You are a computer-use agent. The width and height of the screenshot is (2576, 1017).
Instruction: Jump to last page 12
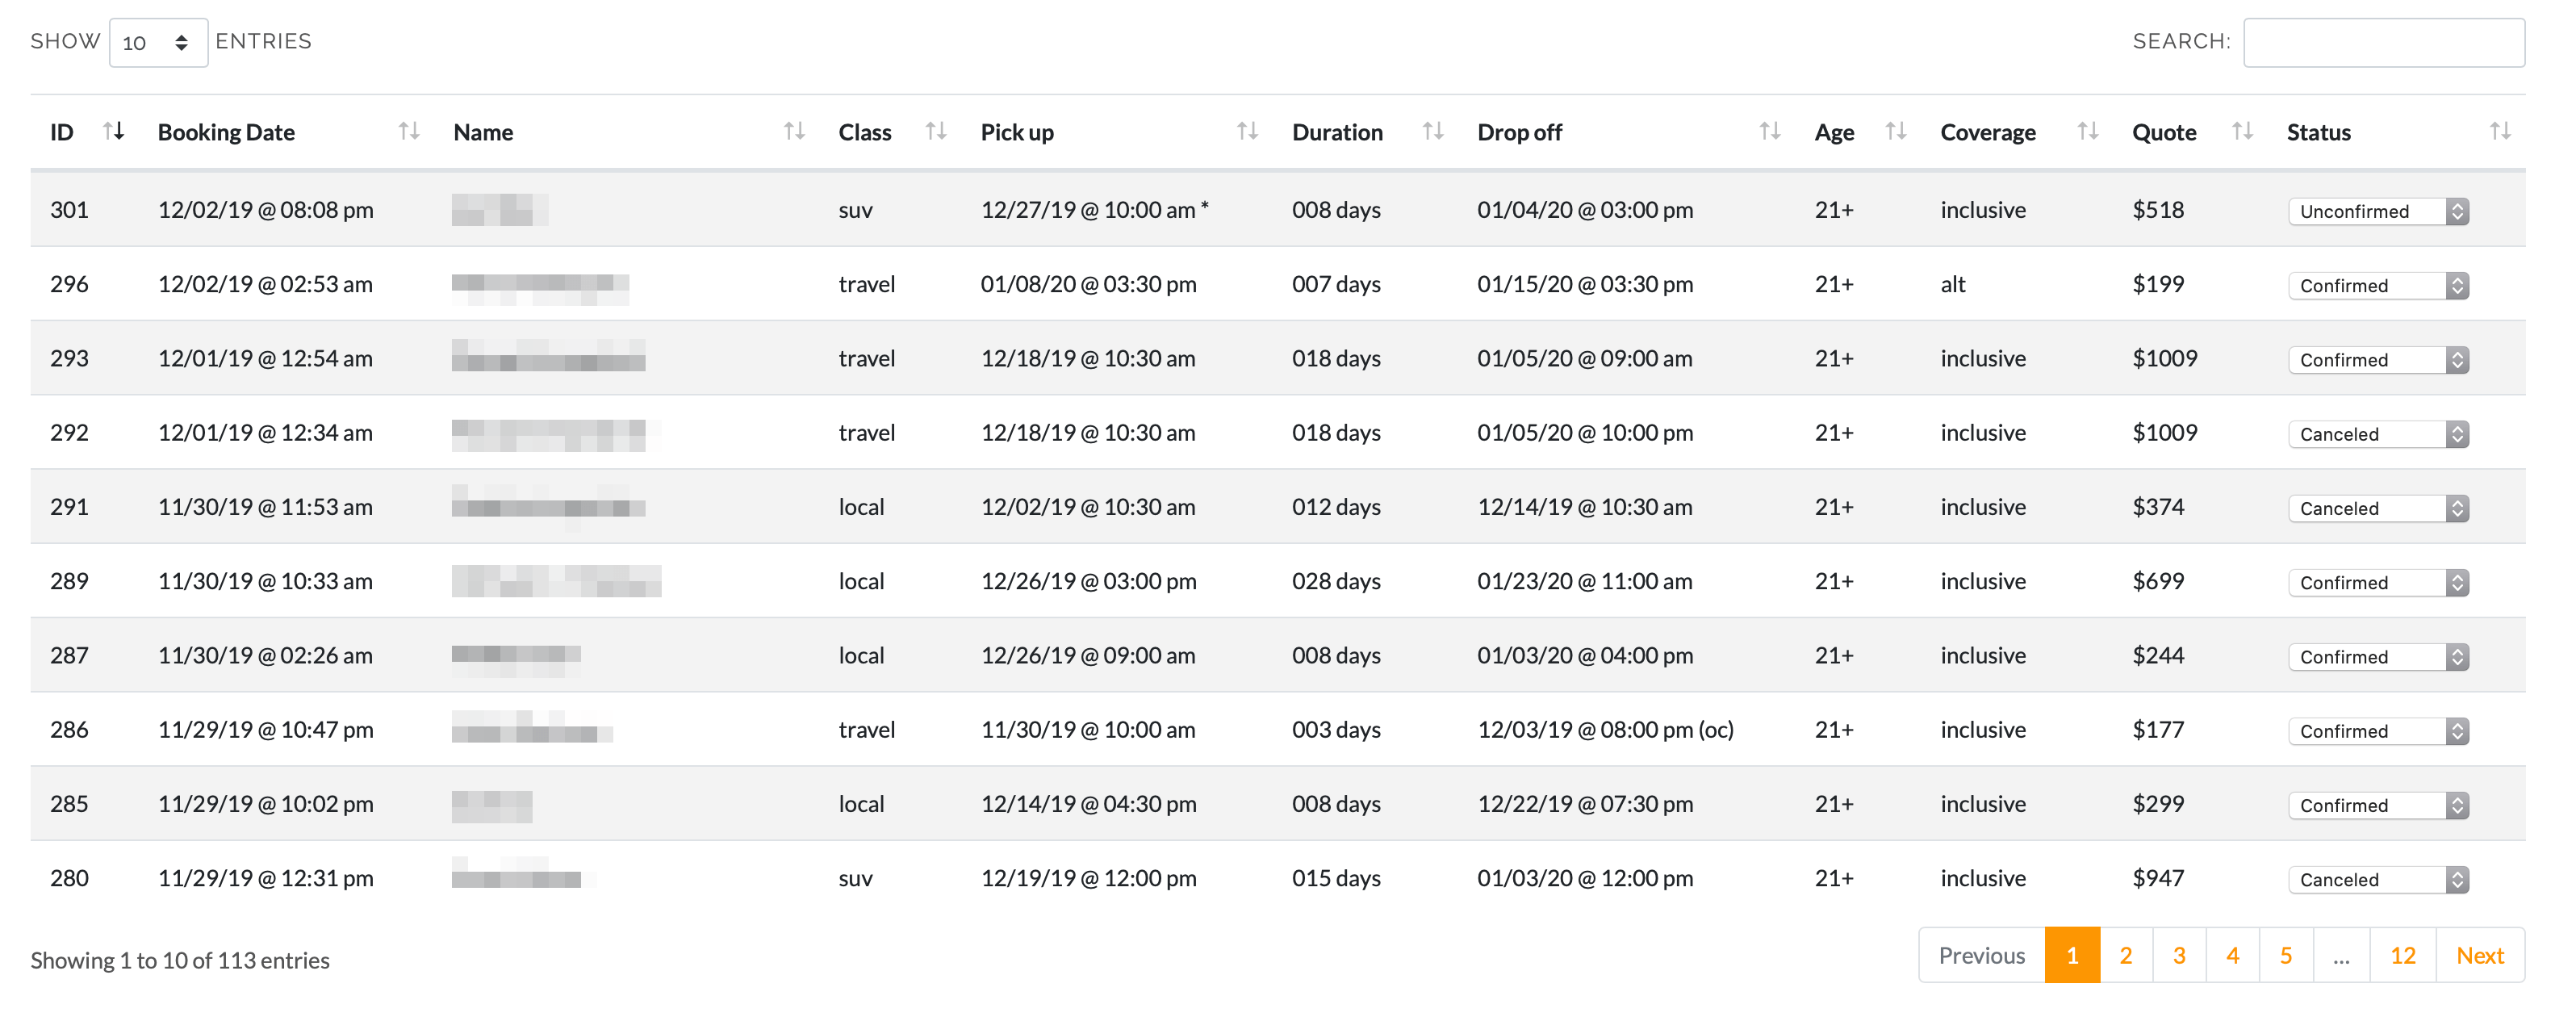tap(2402, 956)
